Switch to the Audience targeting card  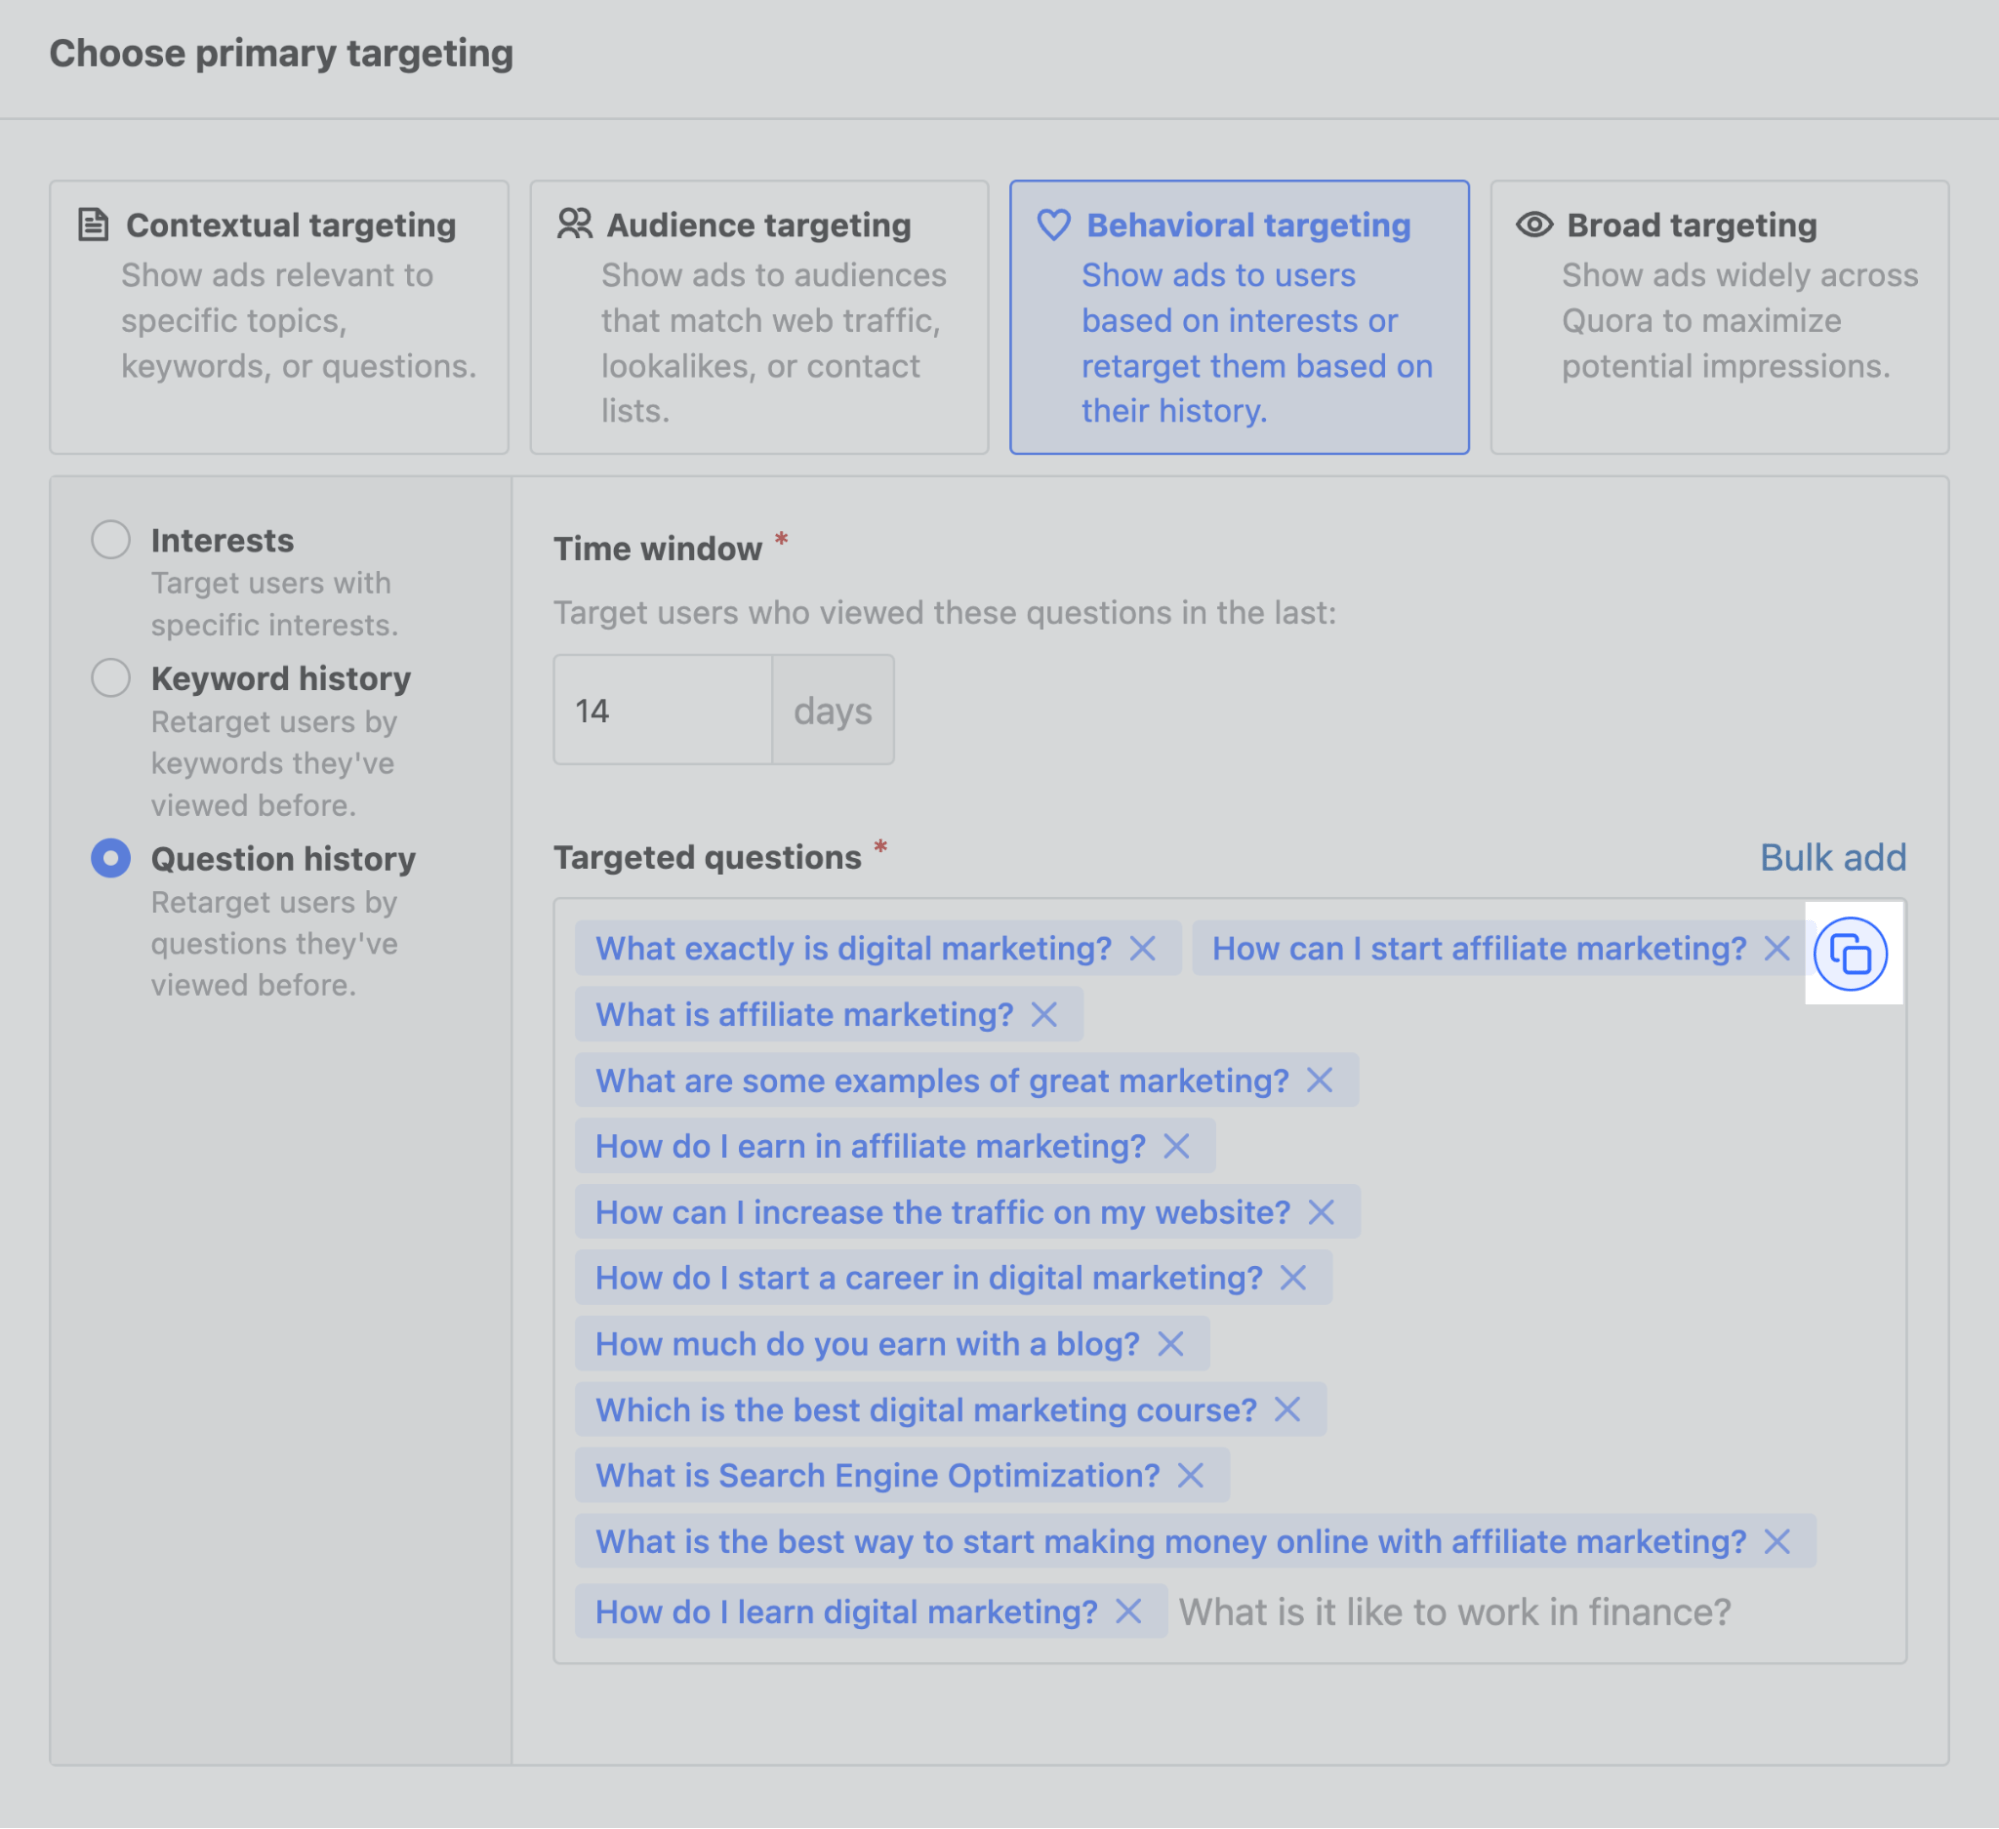759,315
